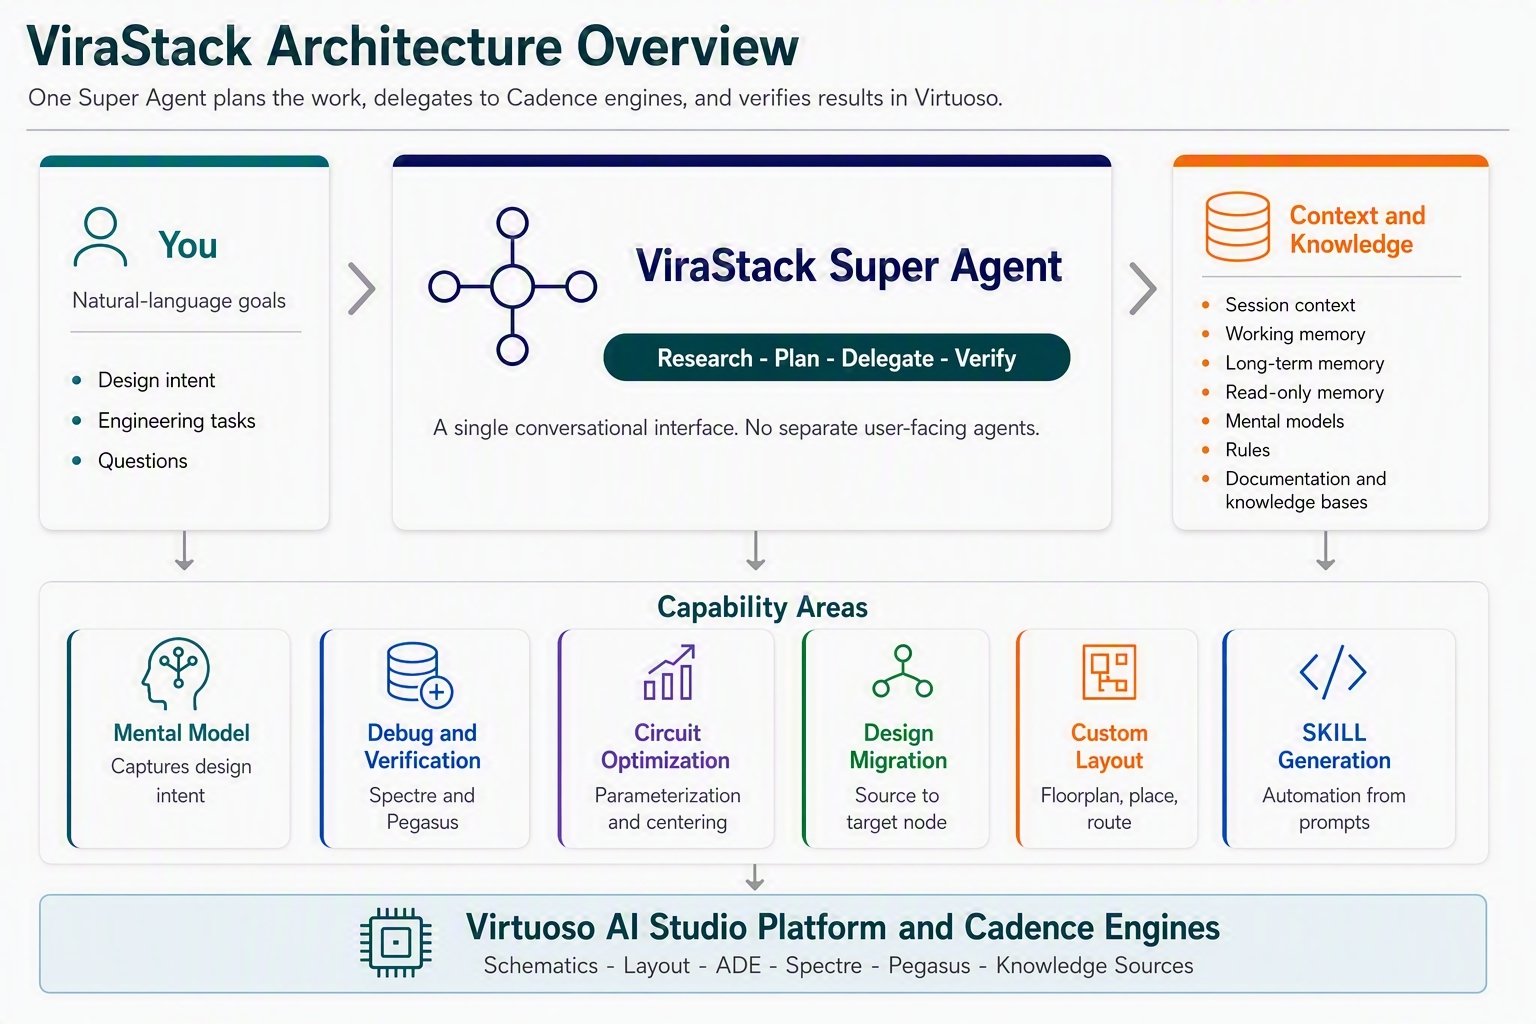The image size is (1536, 1024).
Task: Click the "Source to target node" description
Action: 897,809
